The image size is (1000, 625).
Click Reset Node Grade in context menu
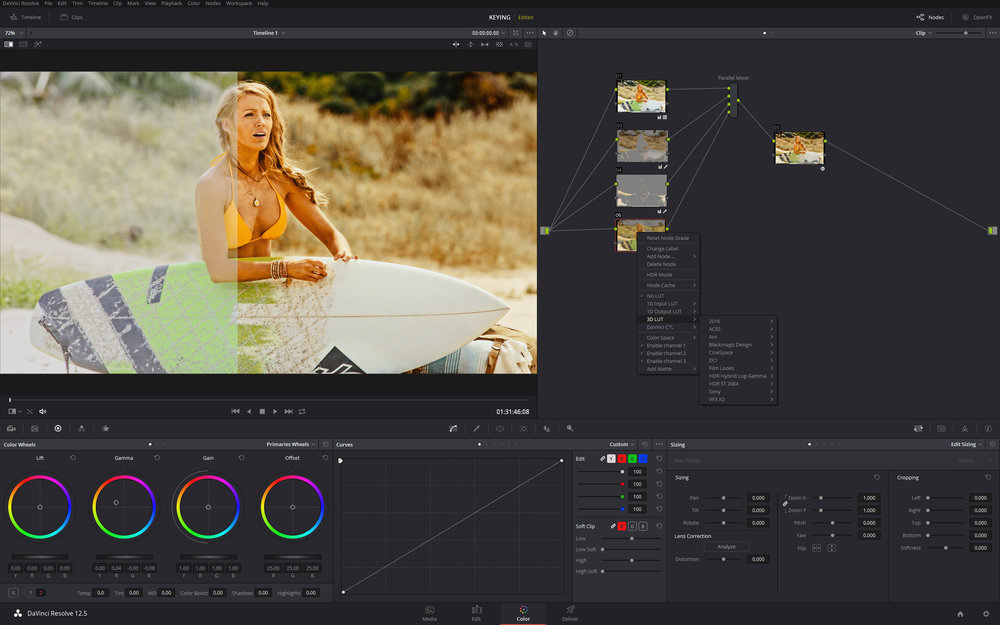click(x=668, y=238)
